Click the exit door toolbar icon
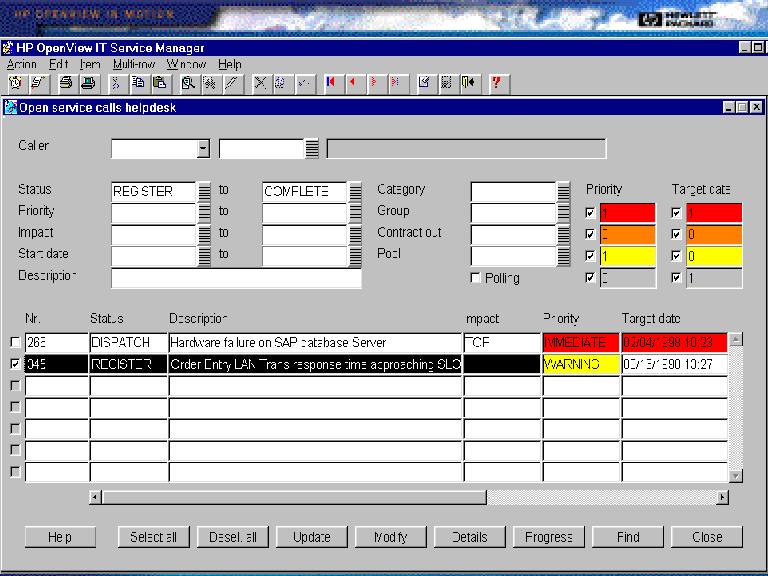 [x=467, y=83]
